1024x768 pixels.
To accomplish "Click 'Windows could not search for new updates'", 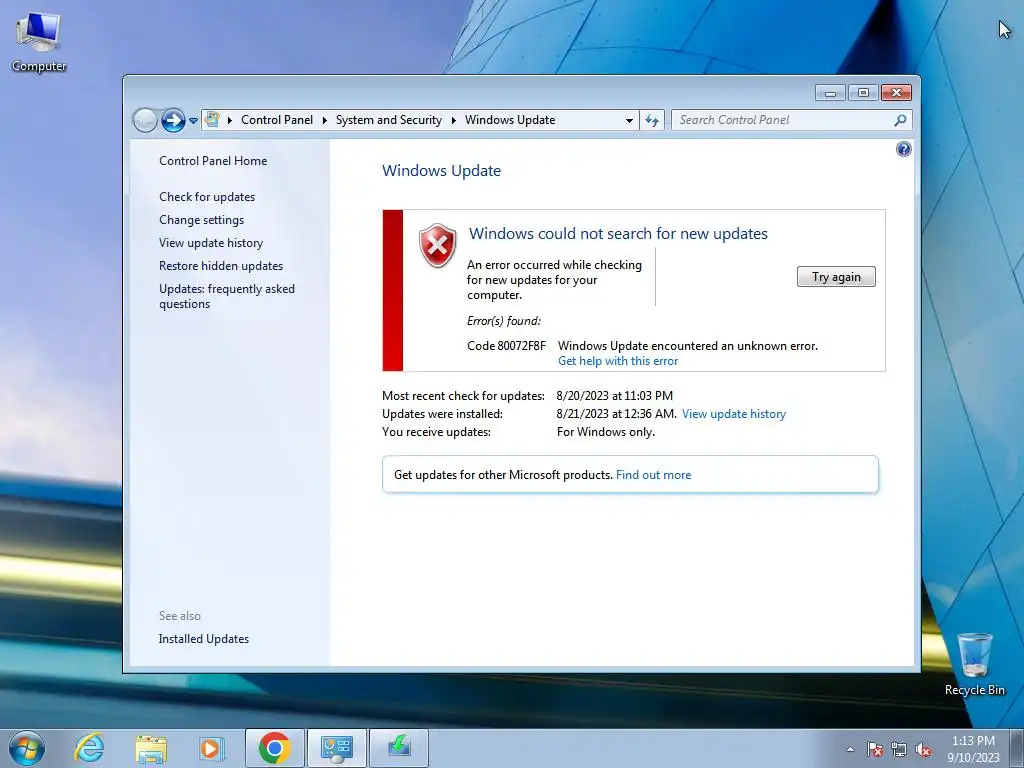I will point(618,234).
